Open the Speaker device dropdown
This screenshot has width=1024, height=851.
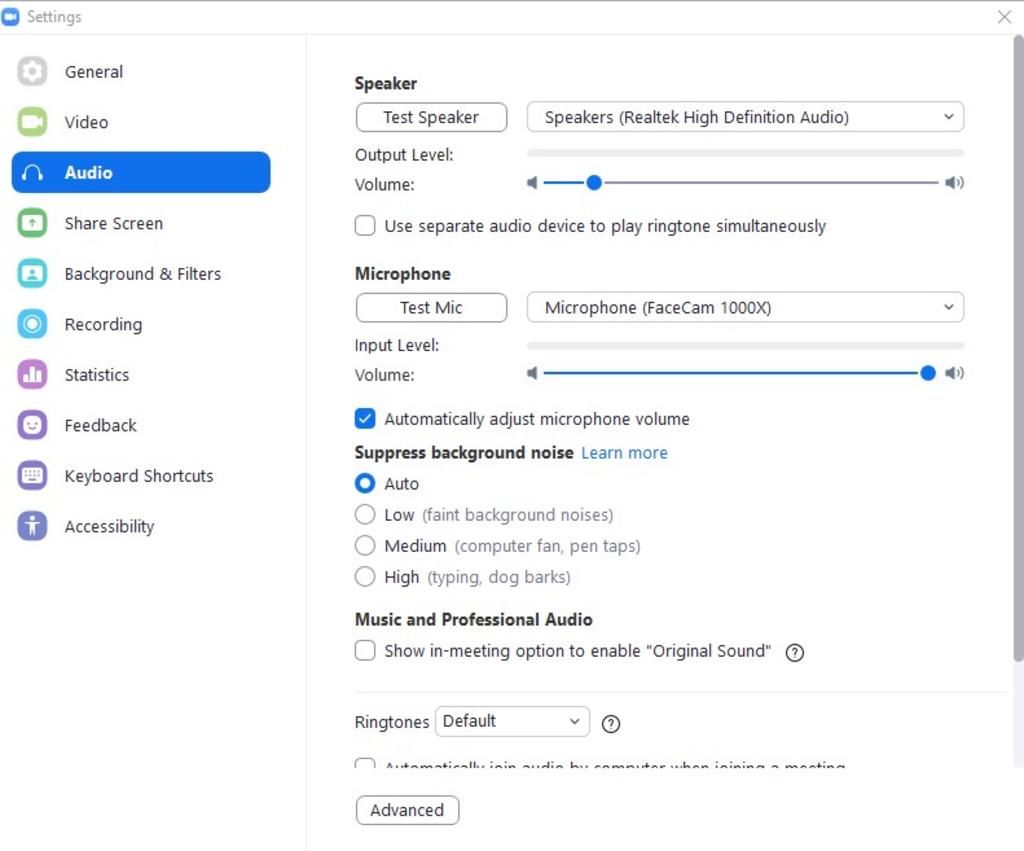pyautogui.click(x=745, y=117)
